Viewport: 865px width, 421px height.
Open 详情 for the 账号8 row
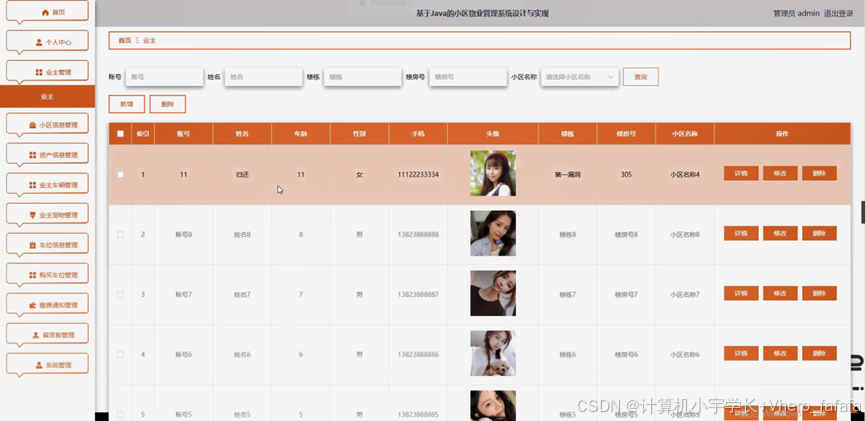[x=741, y=233]
